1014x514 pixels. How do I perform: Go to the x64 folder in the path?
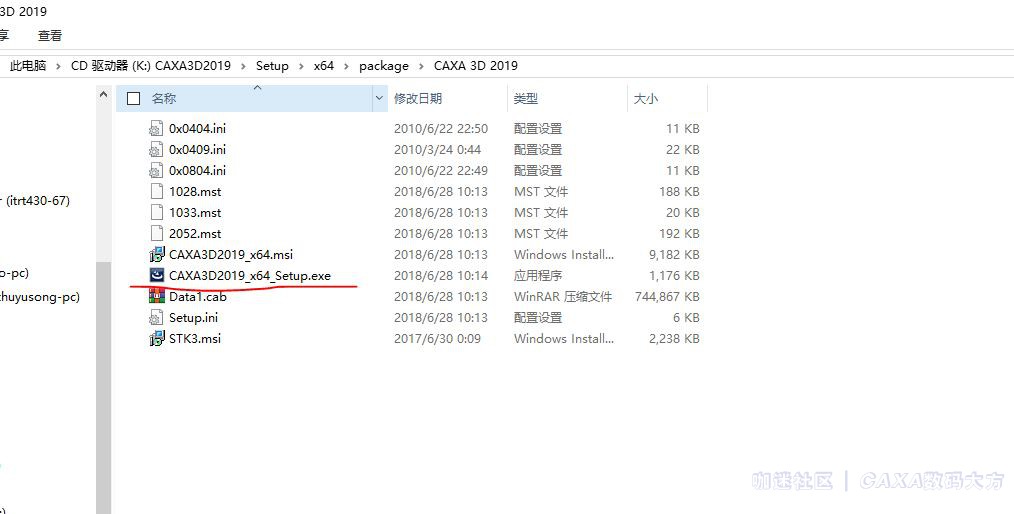324,66
